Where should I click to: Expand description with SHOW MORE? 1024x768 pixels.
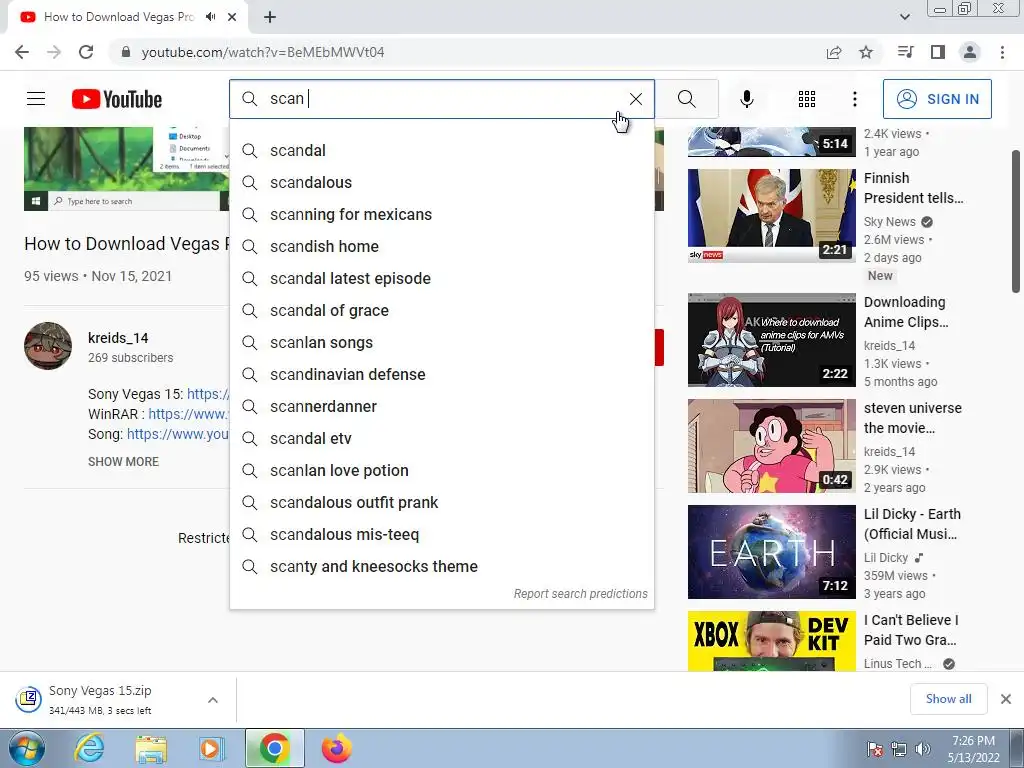tap(123, 462)
